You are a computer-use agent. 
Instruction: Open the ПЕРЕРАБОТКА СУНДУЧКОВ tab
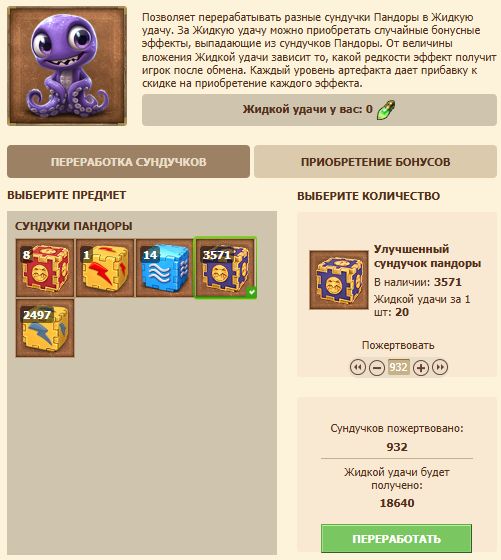129,162
